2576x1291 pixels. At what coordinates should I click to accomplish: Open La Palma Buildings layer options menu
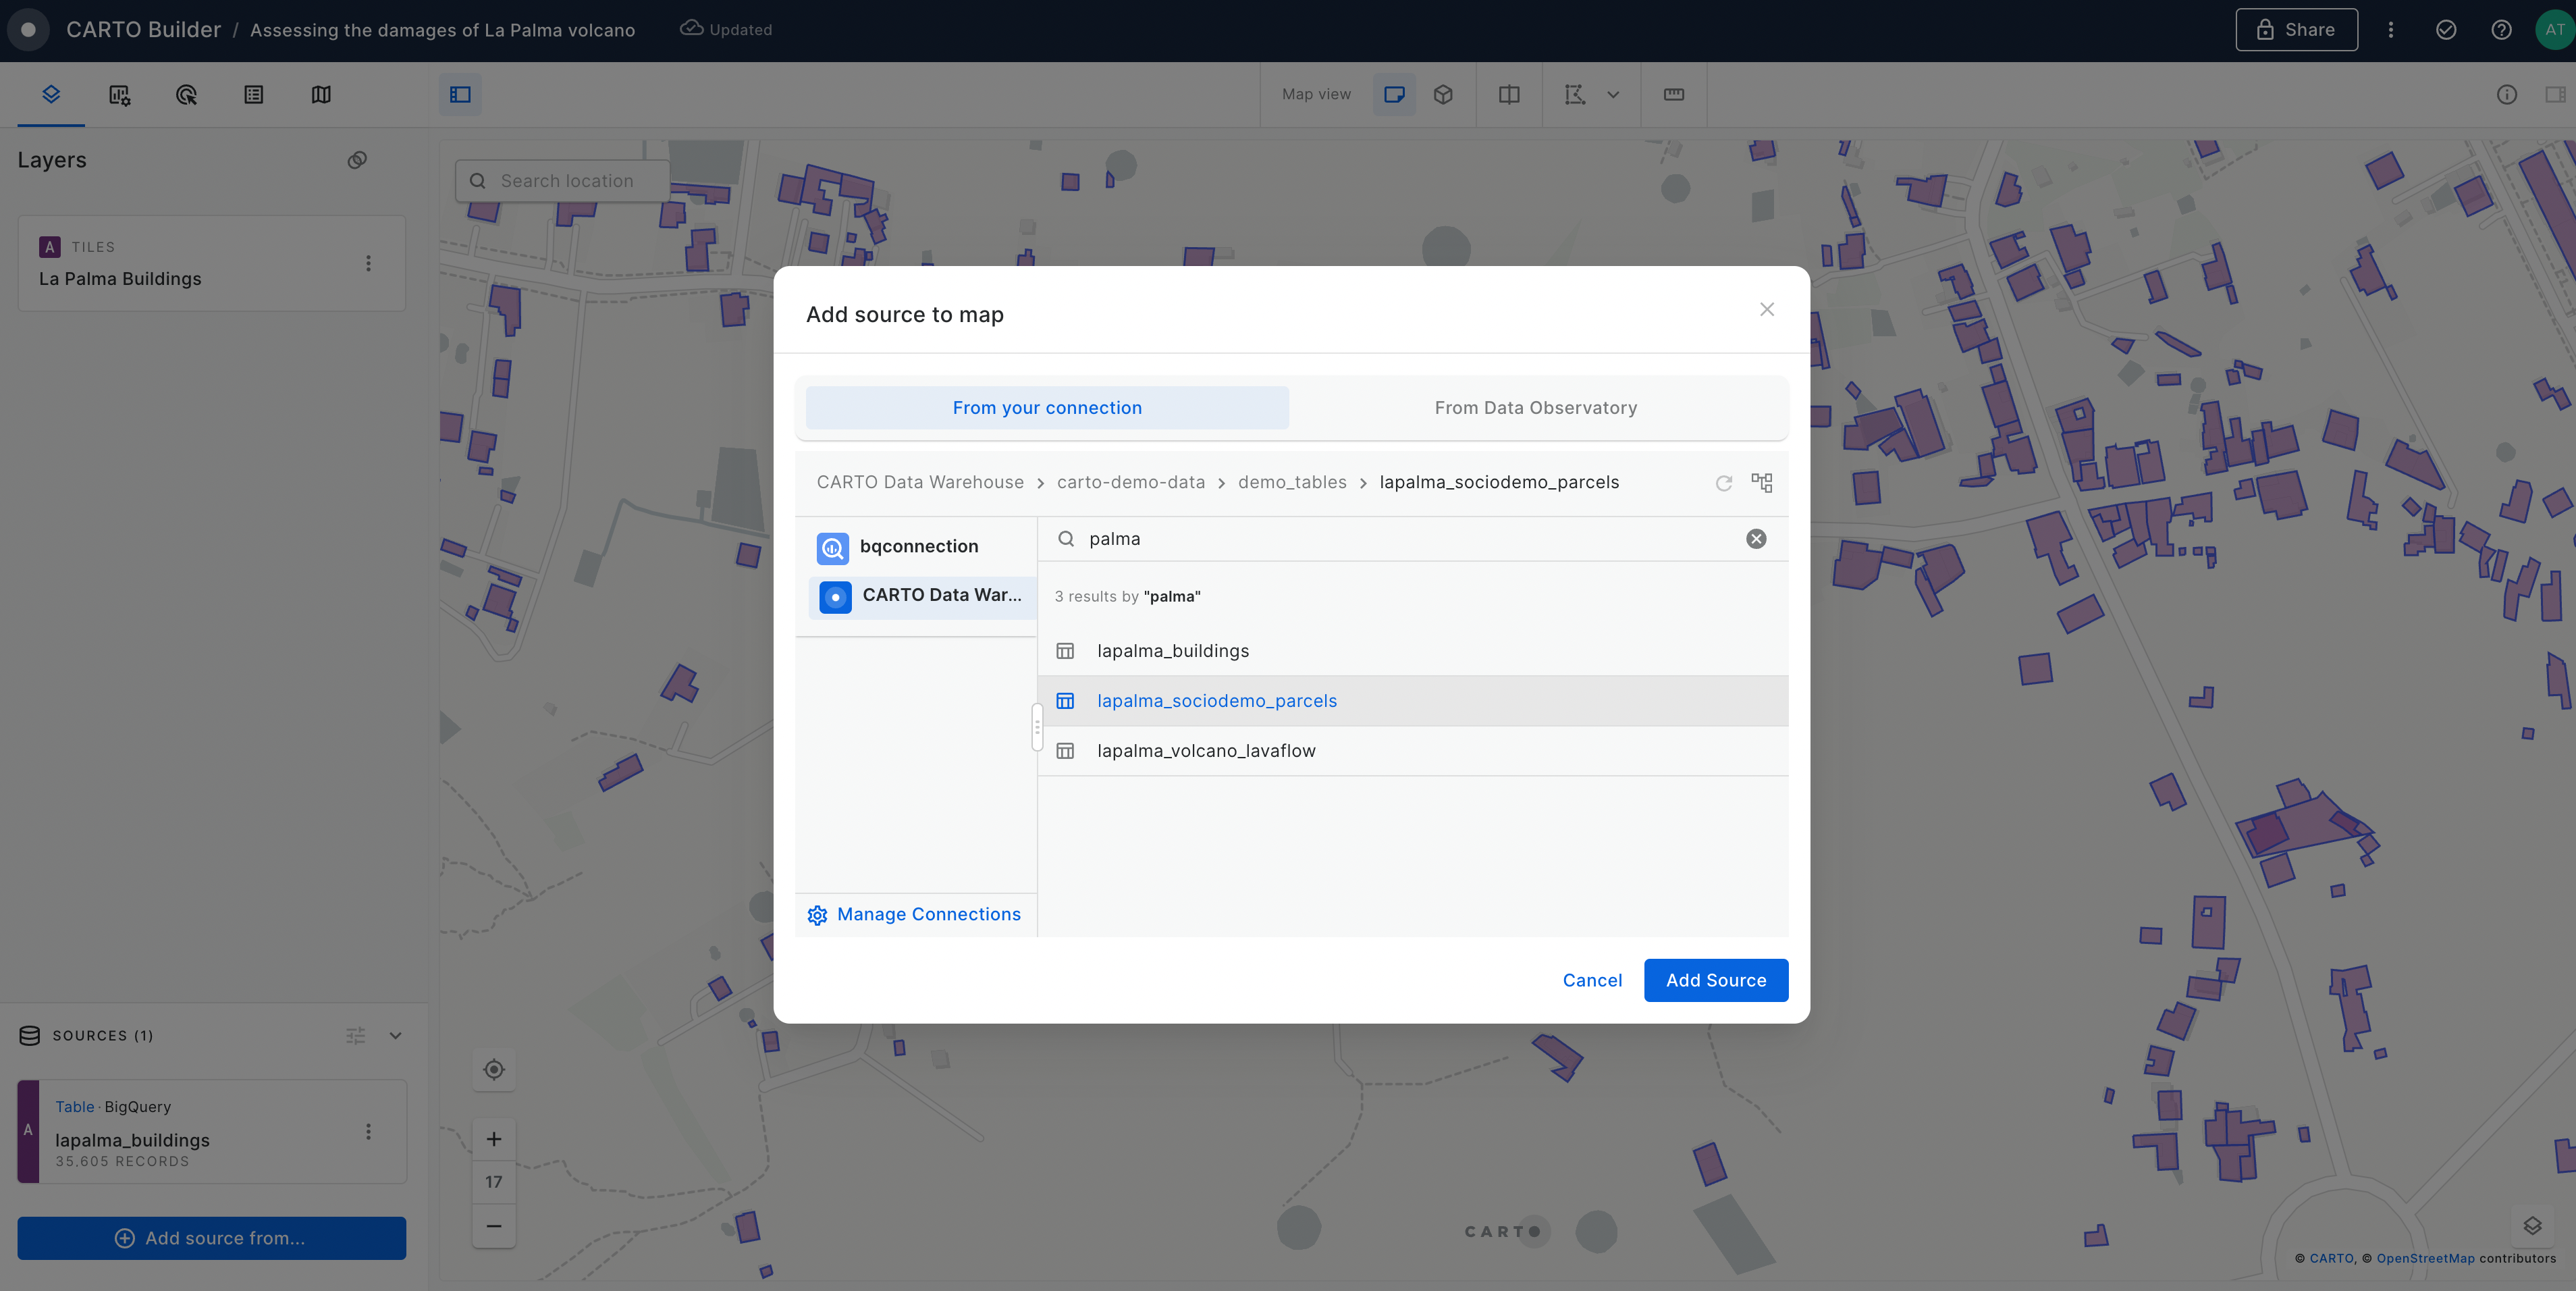[x=368, y=263]
